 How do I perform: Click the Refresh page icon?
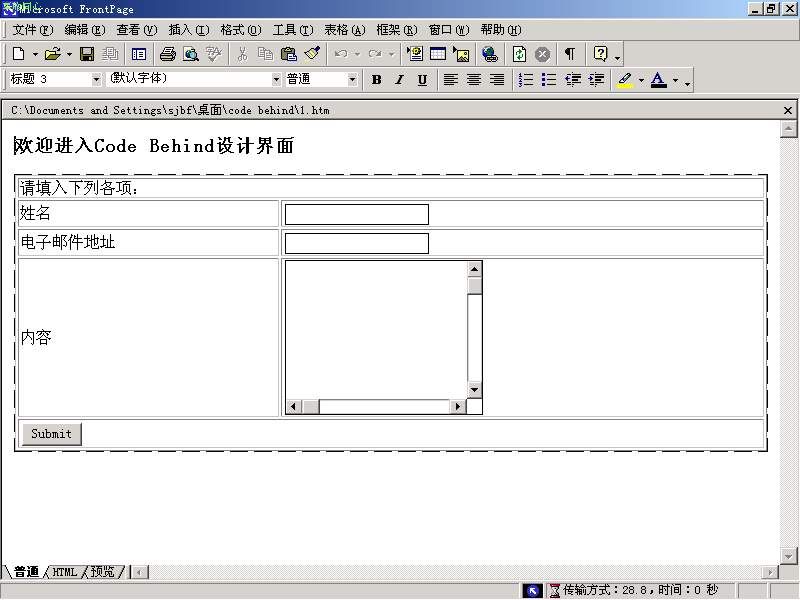(519, 54)
